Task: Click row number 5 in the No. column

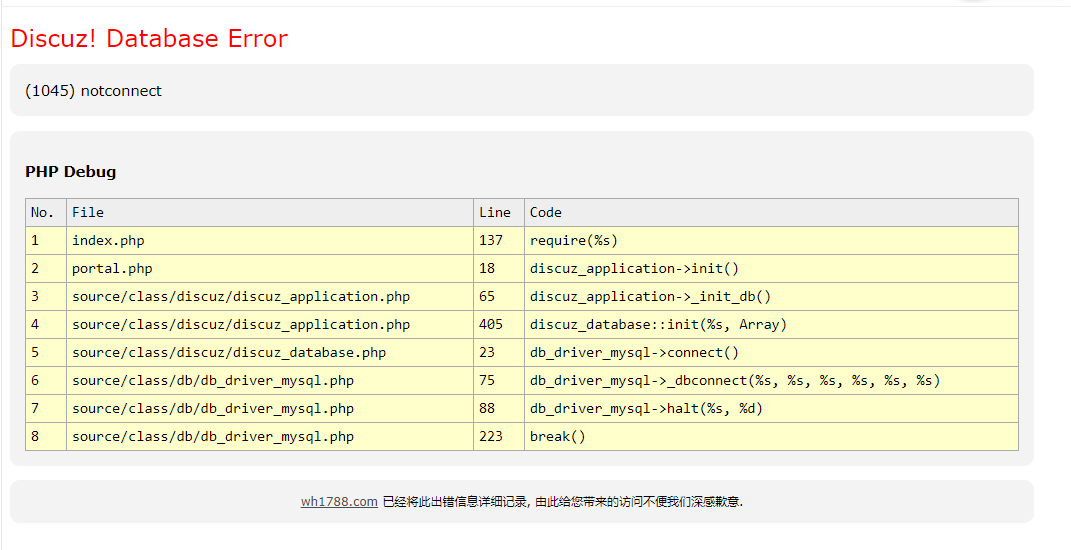Action: [46, 353]
